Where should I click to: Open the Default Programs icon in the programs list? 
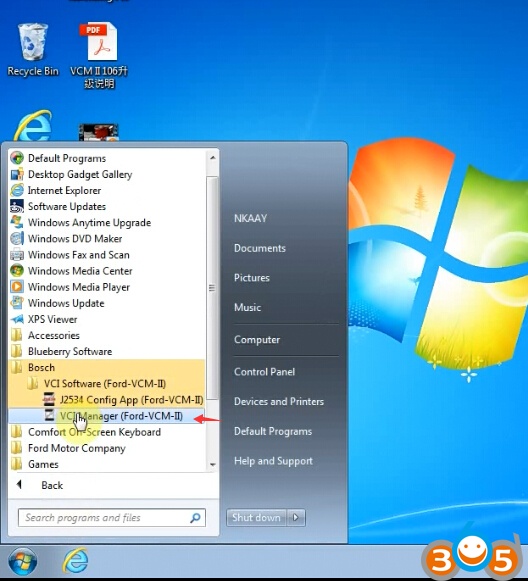coord(17,158)
